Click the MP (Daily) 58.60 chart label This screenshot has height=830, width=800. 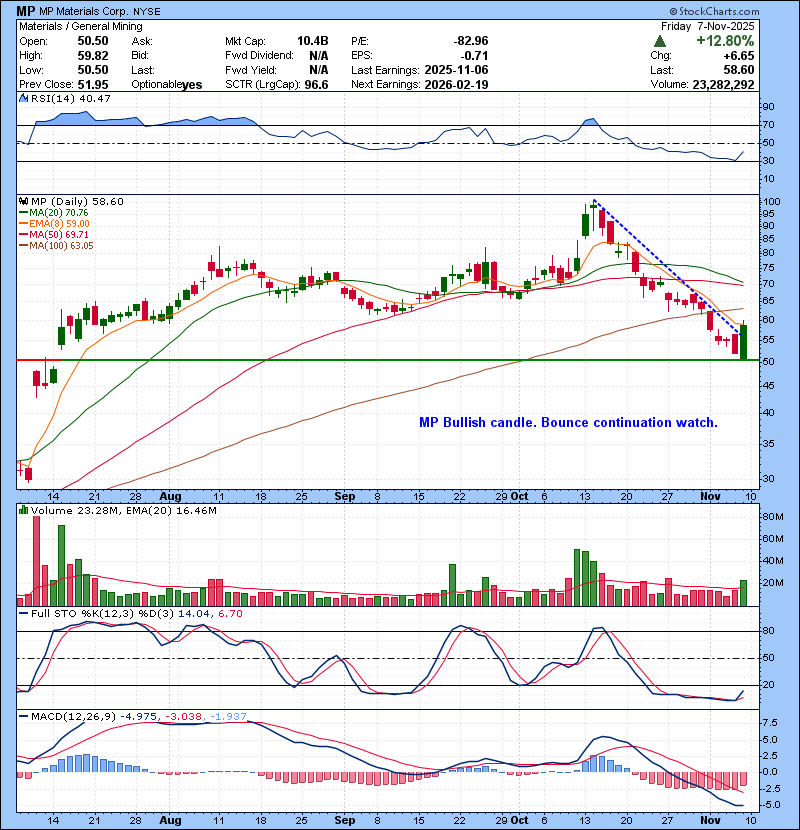click(77, 202)
